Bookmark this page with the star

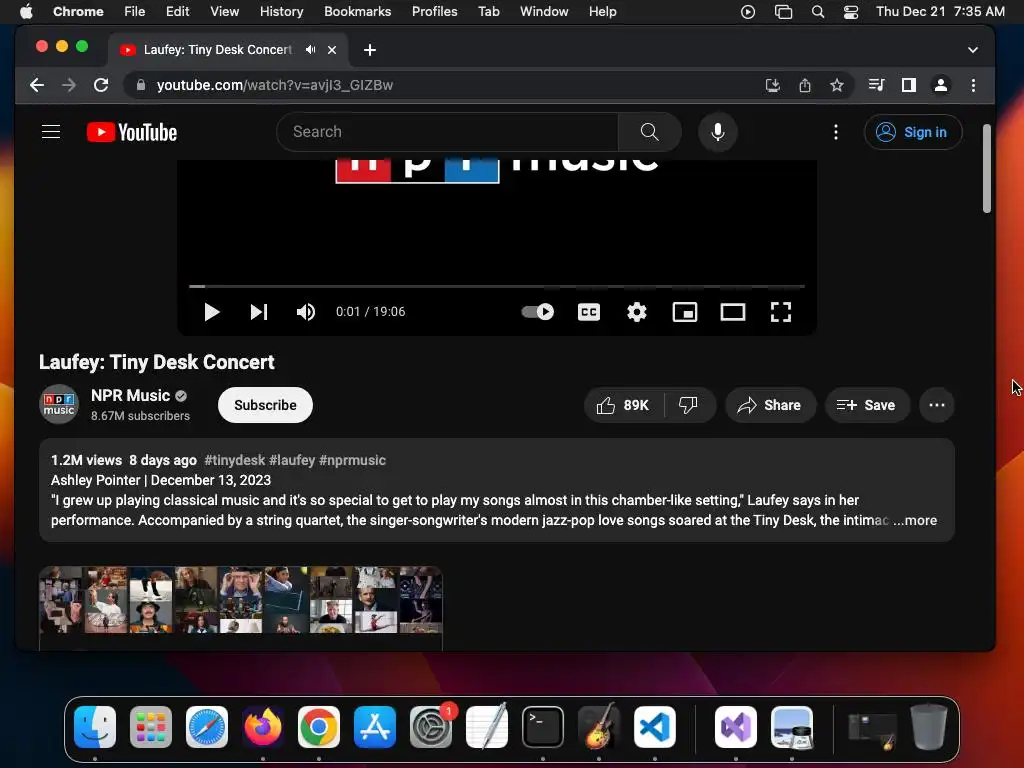[837, 85]
